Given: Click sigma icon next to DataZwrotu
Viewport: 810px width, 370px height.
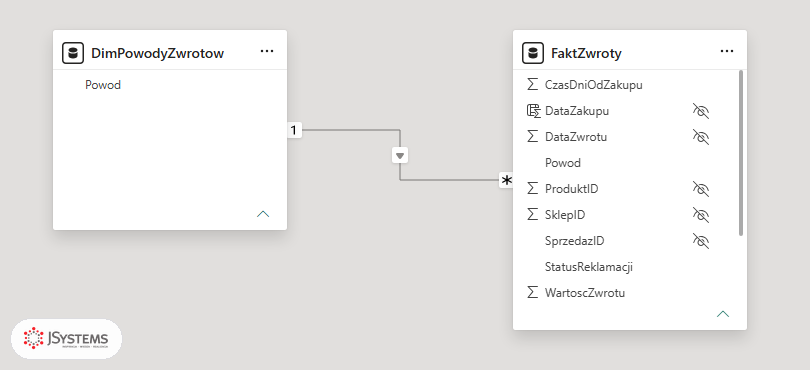Looking at the screenshot, I should point(532,136).
